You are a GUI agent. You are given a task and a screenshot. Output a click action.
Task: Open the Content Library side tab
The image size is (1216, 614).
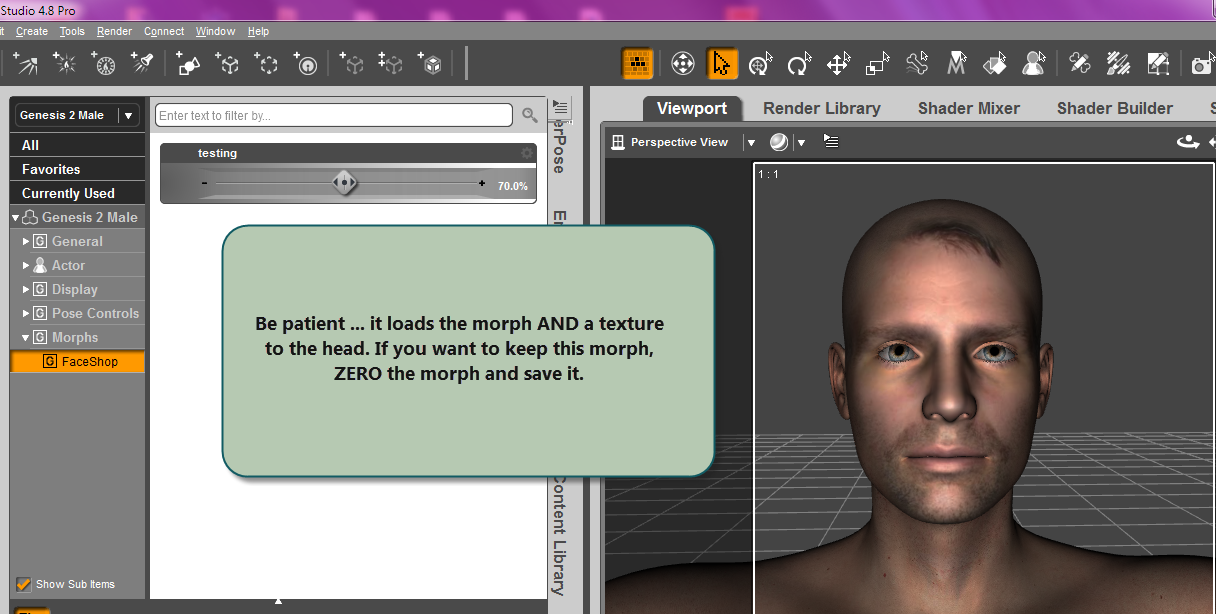coord(559,534)
